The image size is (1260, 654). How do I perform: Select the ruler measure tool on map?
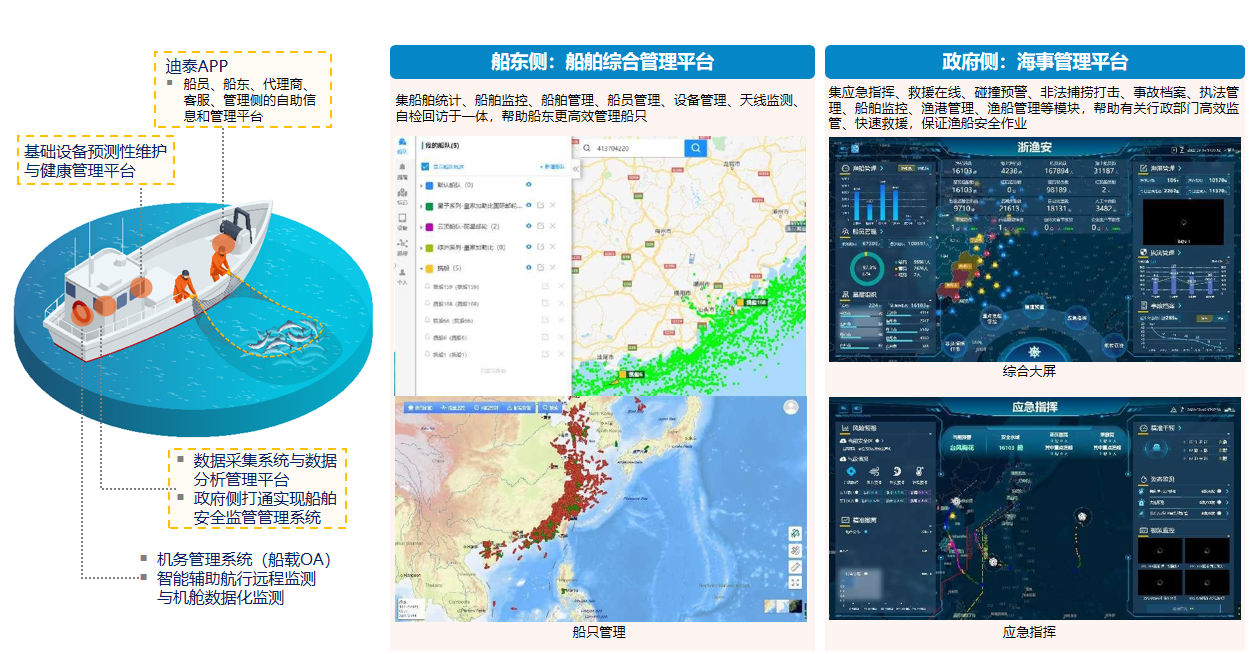point(794,566)
